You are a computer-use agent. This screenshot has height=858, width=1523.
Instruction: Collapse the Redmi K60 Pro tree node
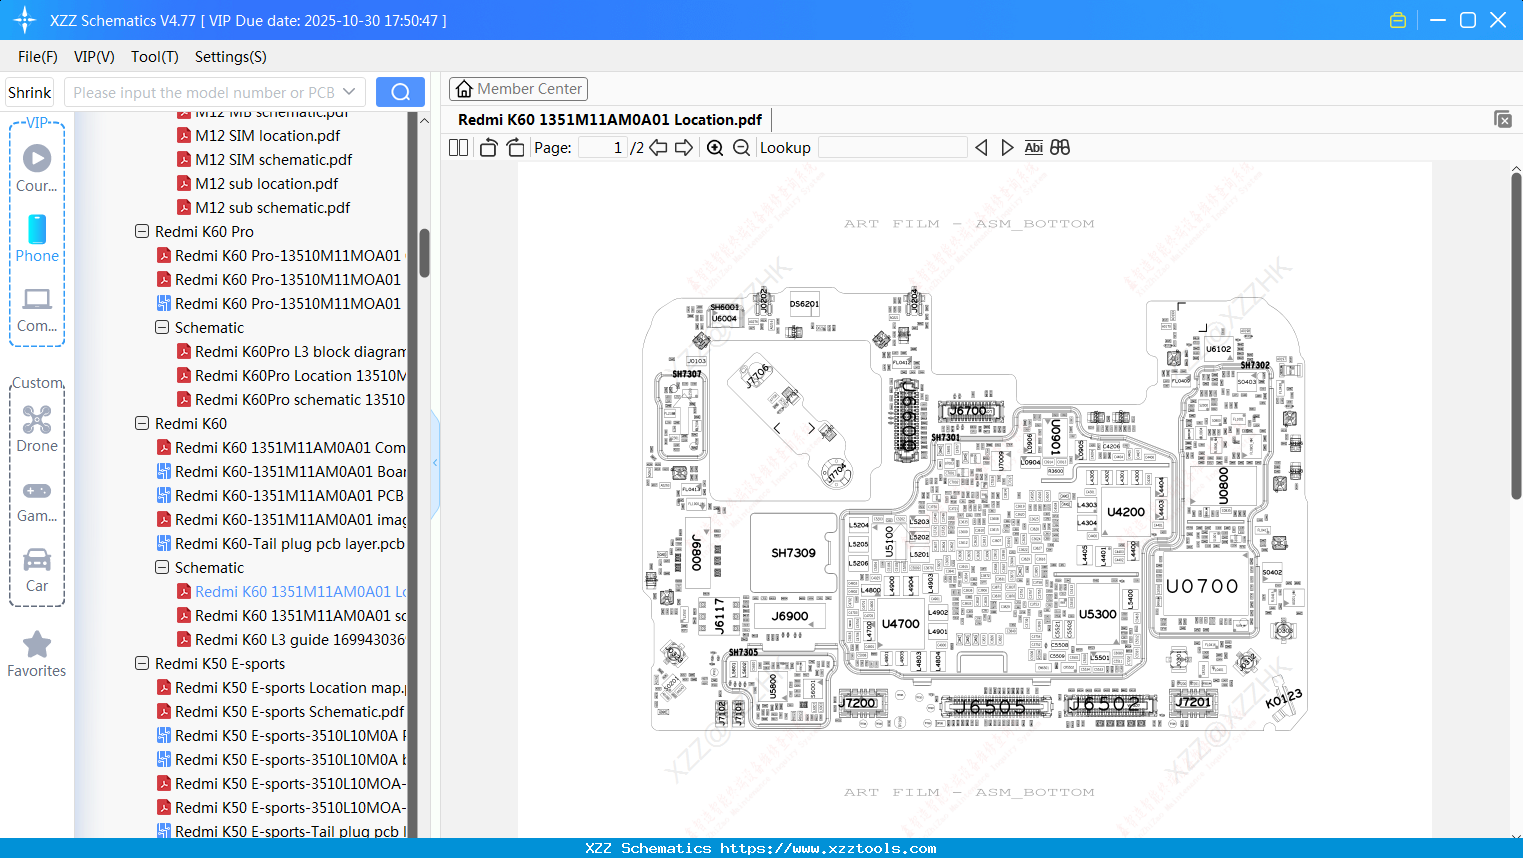pyautogui.click(x=141, y=231)
